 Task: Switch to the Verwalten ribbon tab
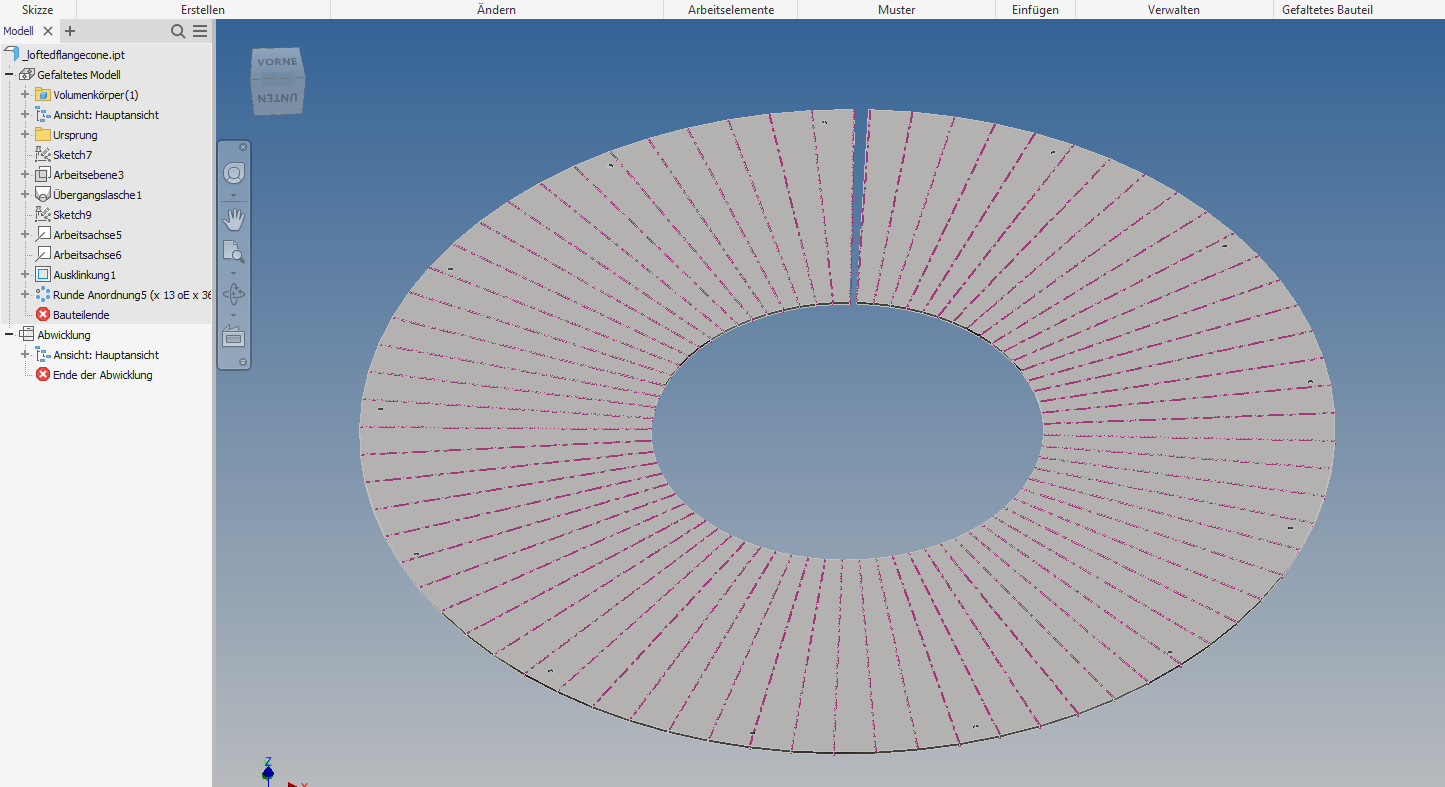[x=1175, y=10]
